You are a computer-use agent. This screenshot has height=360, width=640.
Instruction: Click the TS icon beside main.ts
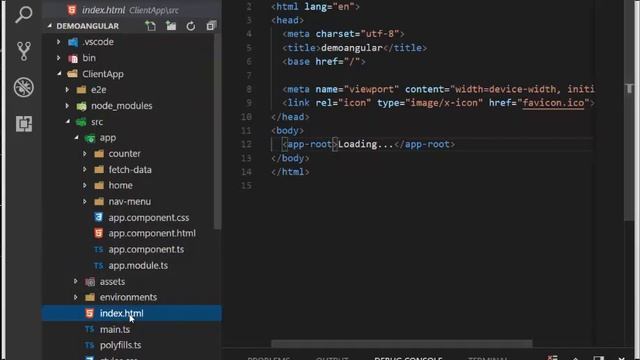coord(89,329)
